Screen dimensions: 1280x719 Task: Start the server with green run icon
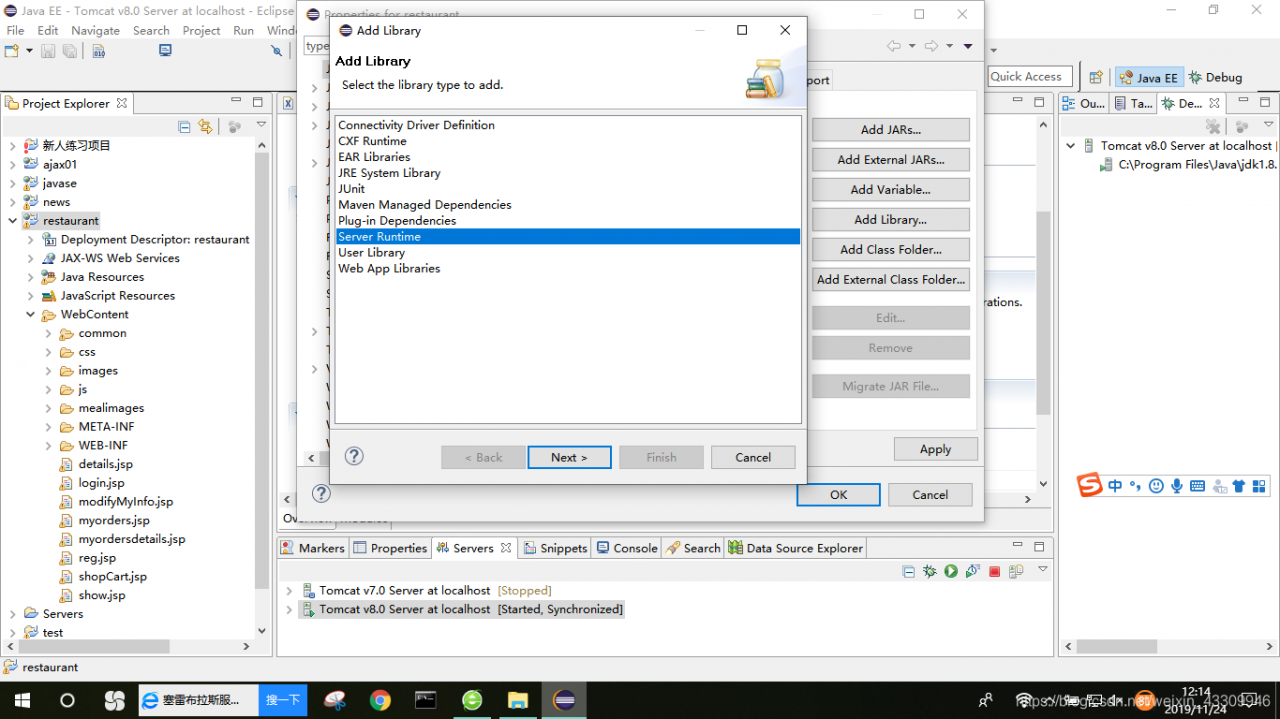pos(951,571)
